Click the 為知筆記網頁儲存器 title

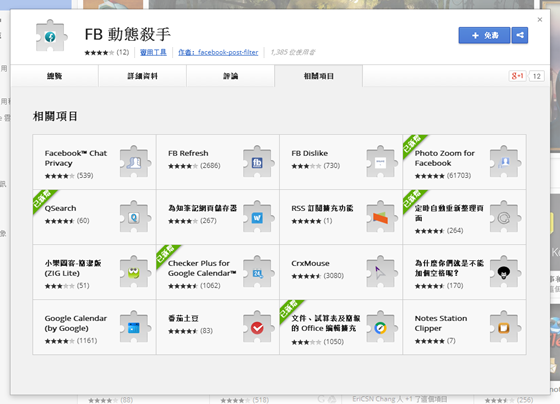[x=202, y=208]
